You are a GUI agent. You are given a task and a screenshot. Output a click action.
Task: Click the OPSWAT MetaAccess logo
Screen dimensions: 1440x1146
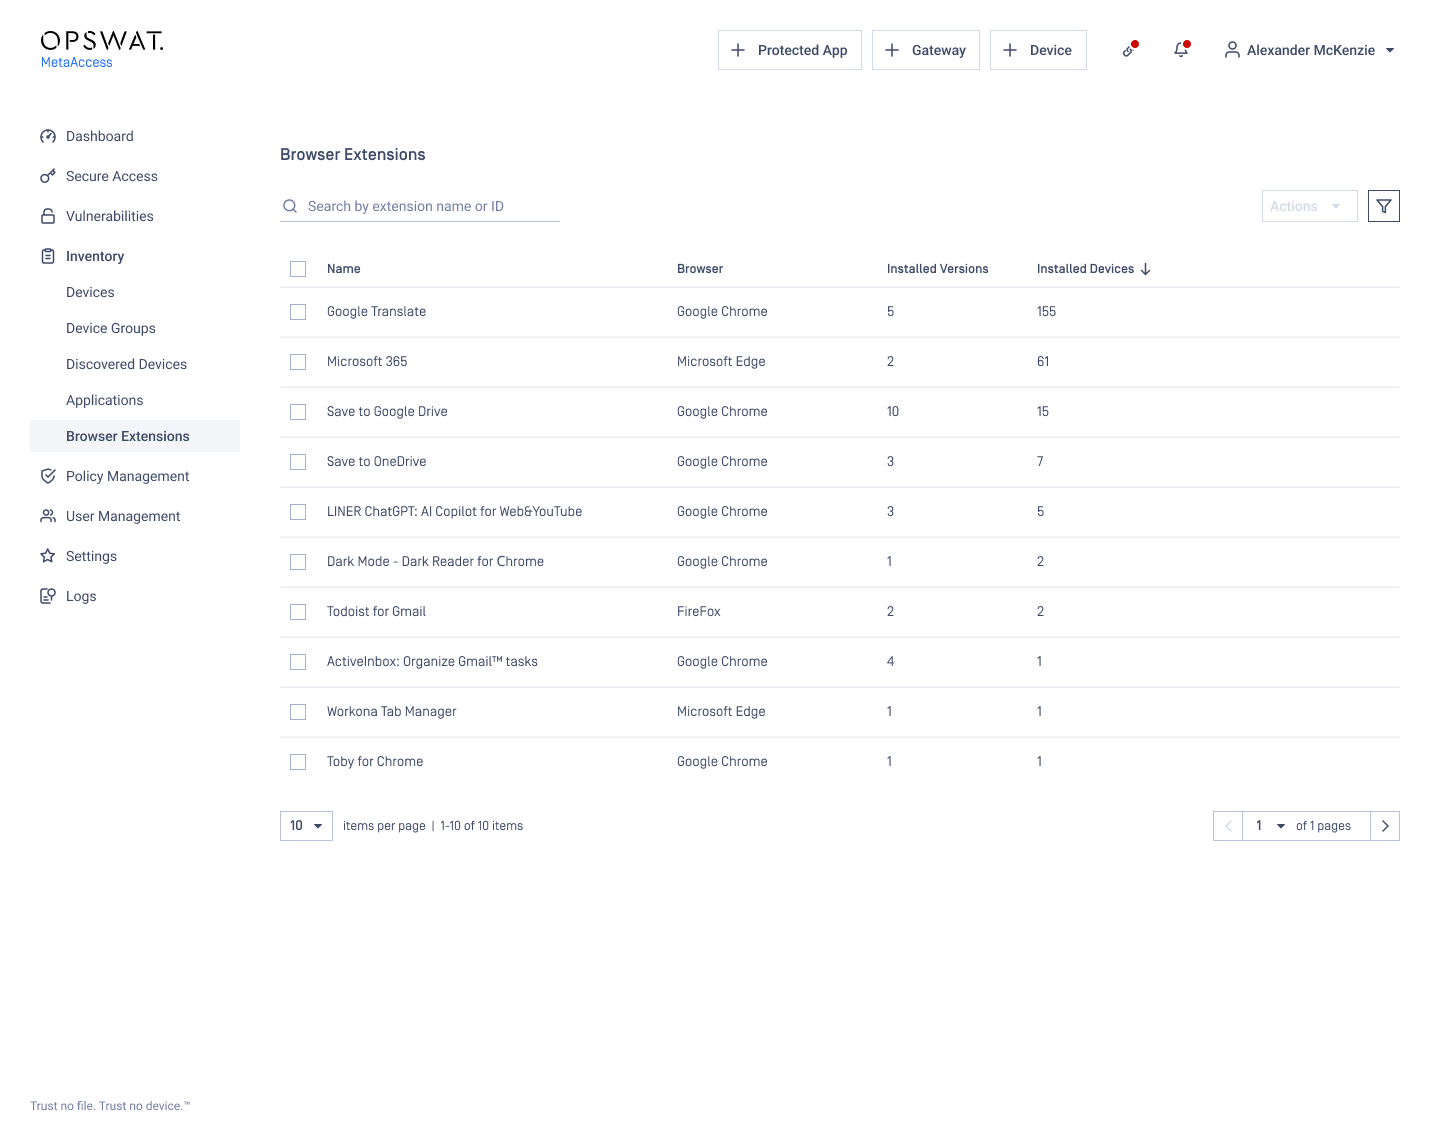point(102,49)
